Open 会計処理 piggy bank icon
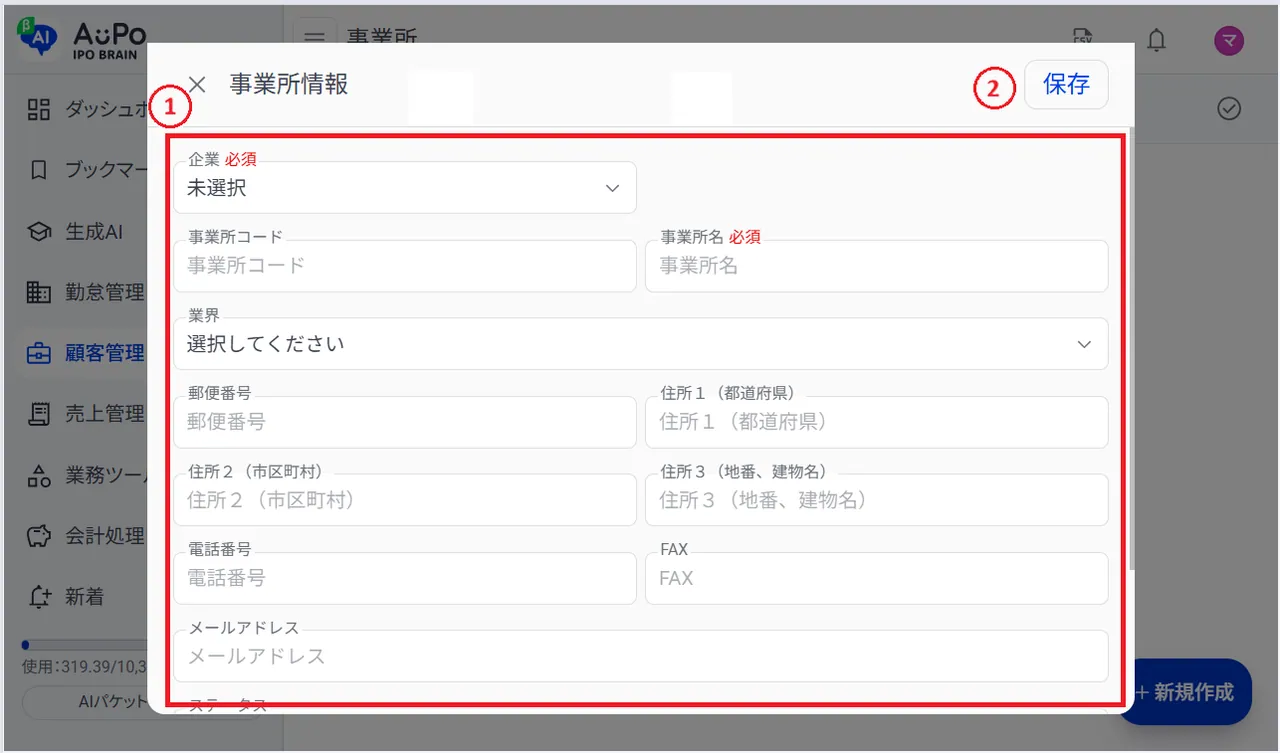 (38, 536)
